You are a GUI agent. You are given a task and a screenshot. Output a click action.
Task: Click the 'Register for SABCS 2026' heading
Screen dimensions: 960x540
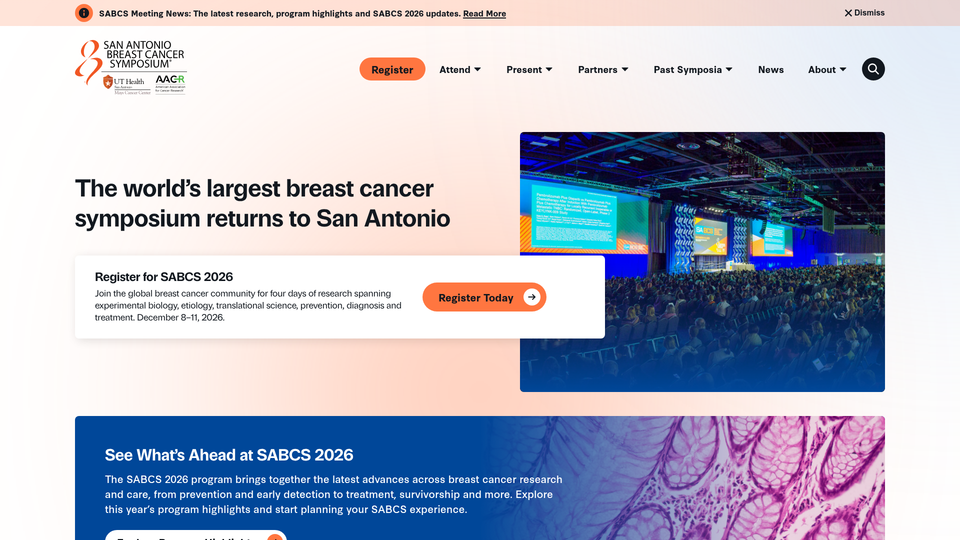tap(163, 277)
